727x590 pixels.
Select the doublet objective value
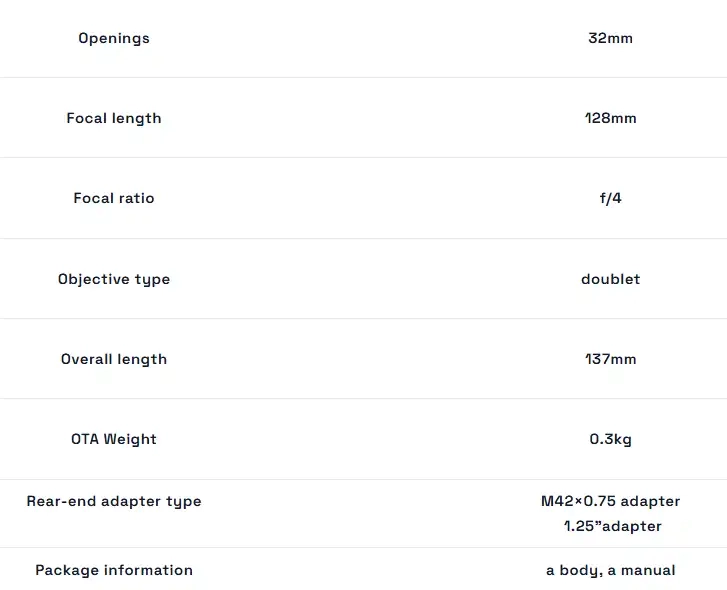pos(610,279)
